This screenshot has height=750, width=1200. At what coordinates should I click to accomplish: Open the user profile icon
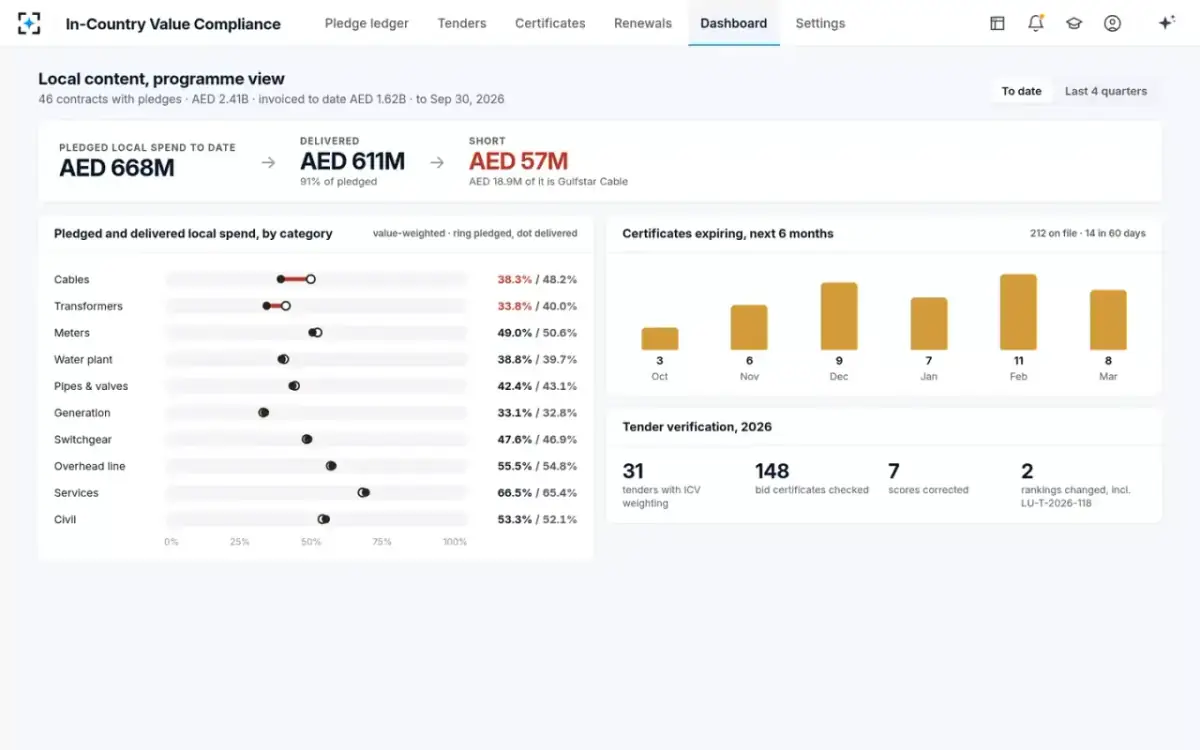(x=1112, y=23)
